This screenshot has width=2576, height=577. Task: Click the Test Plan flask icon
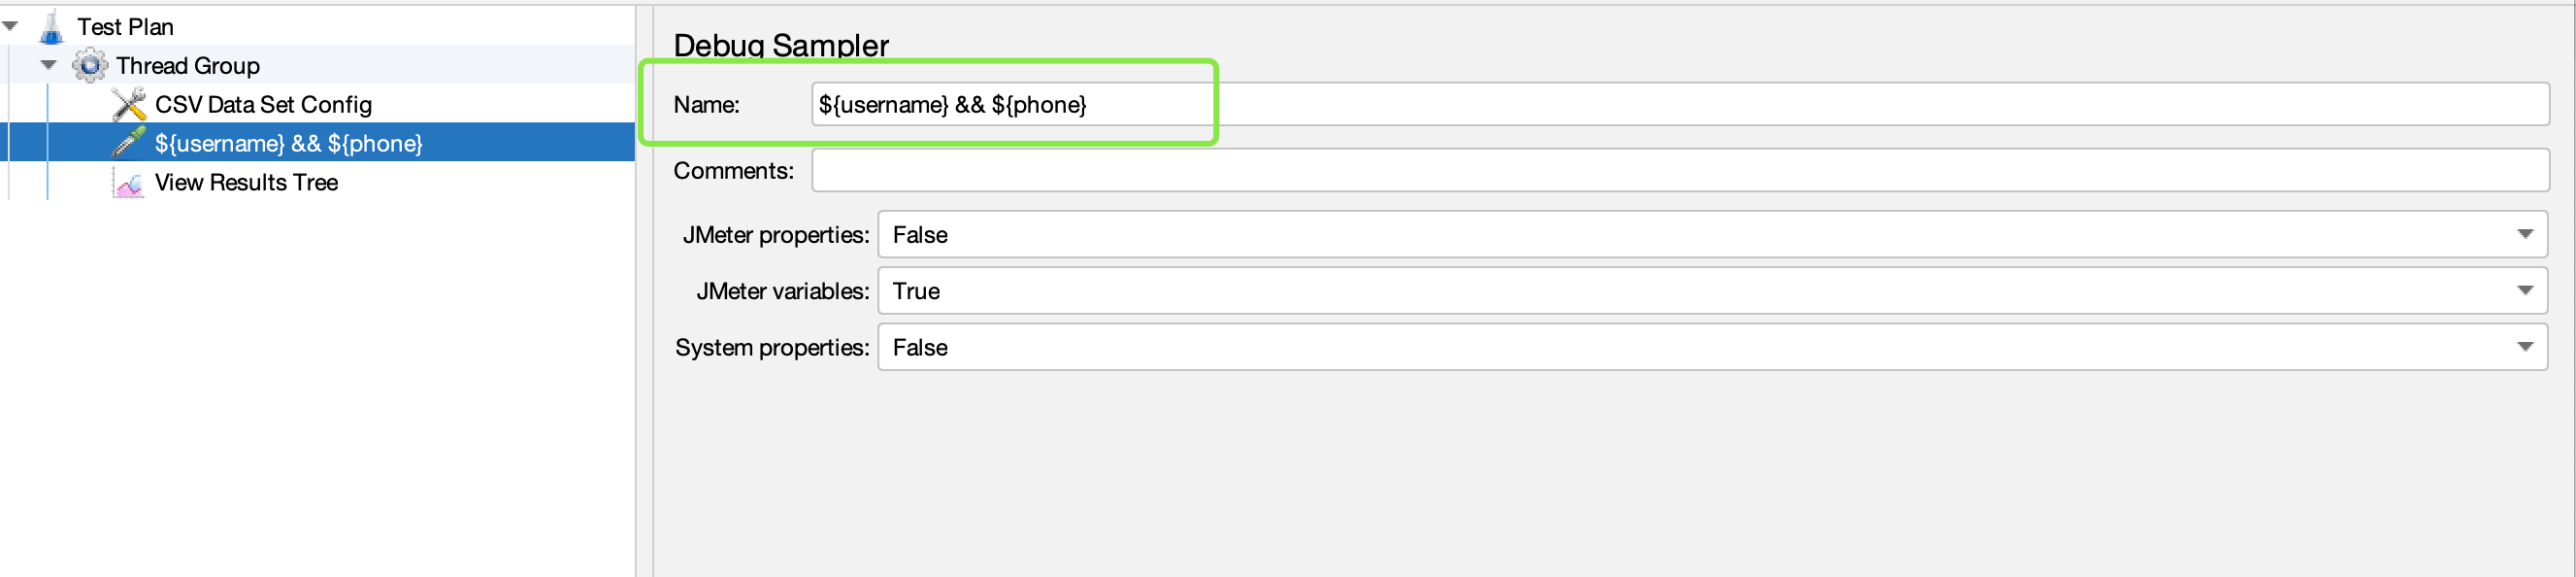point(51,27)
